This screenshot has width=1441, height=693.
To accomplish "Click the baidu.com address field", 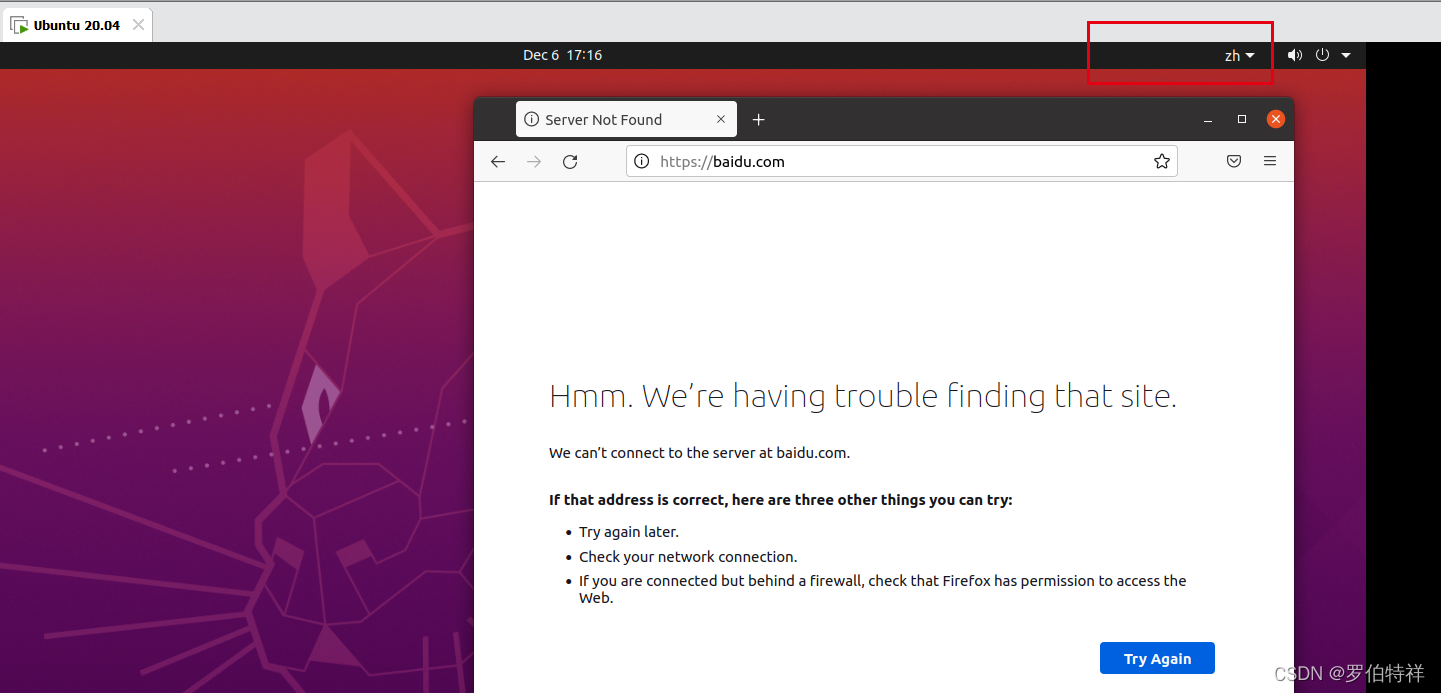I will point(900,161).
